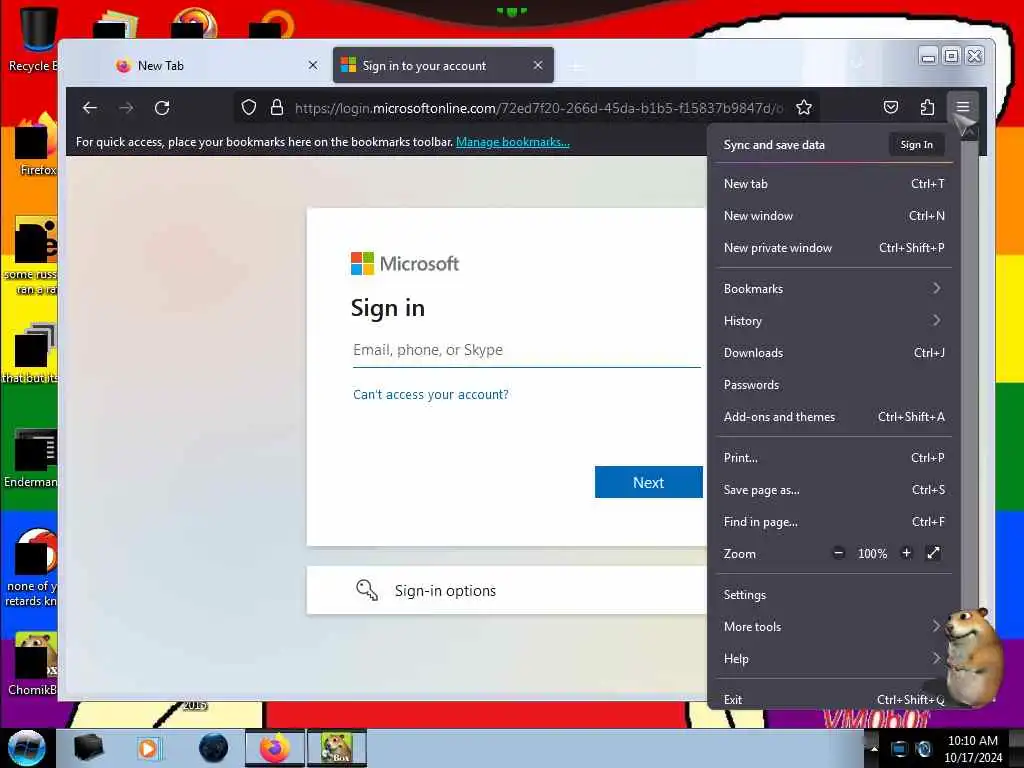Expand the History submenu
This screenshot has height=768, width=1024.
[834, 321]
